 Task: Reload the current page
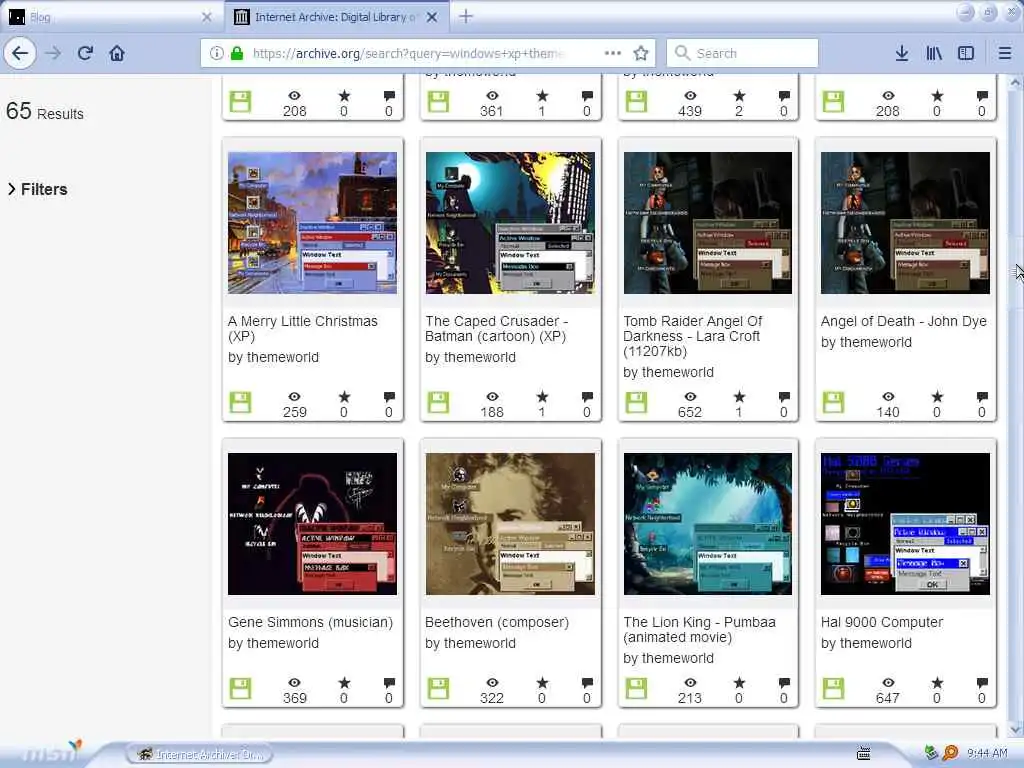[x=85, y=53]
